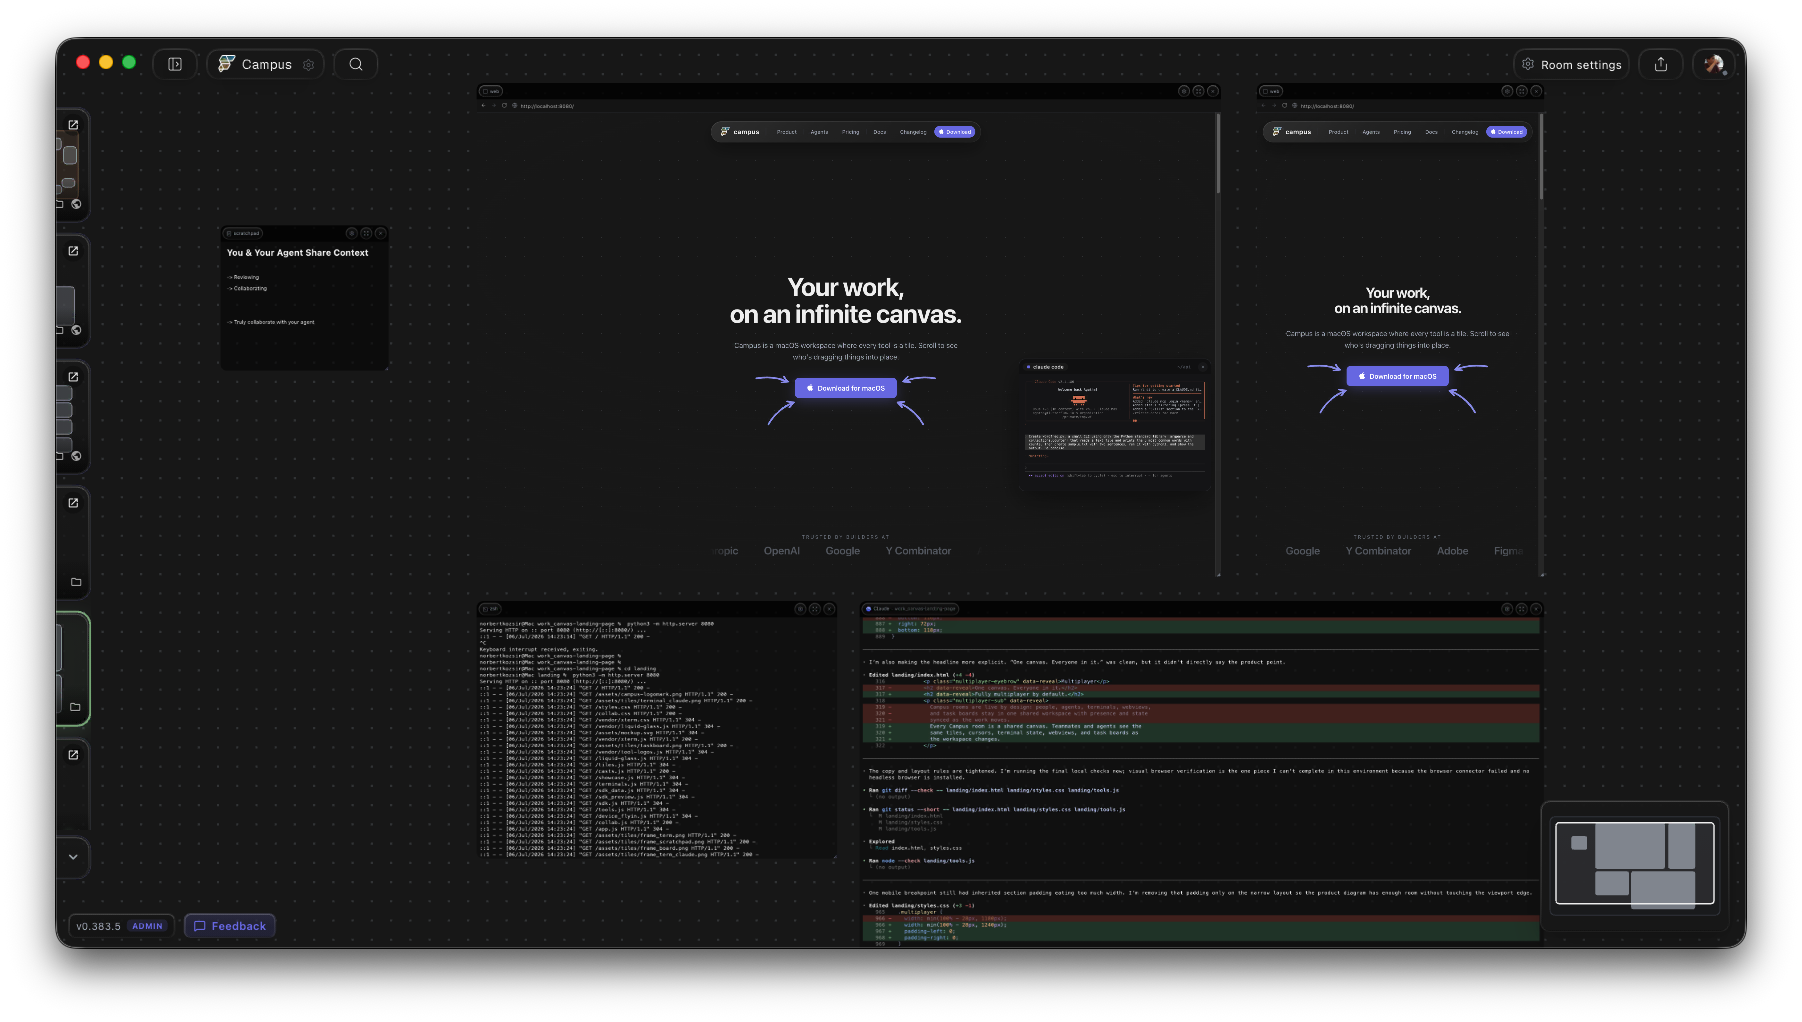This screenshot has width=1802, height=1022.
Task: Click version label v0.383.5
Action: [x=98, y=926]
